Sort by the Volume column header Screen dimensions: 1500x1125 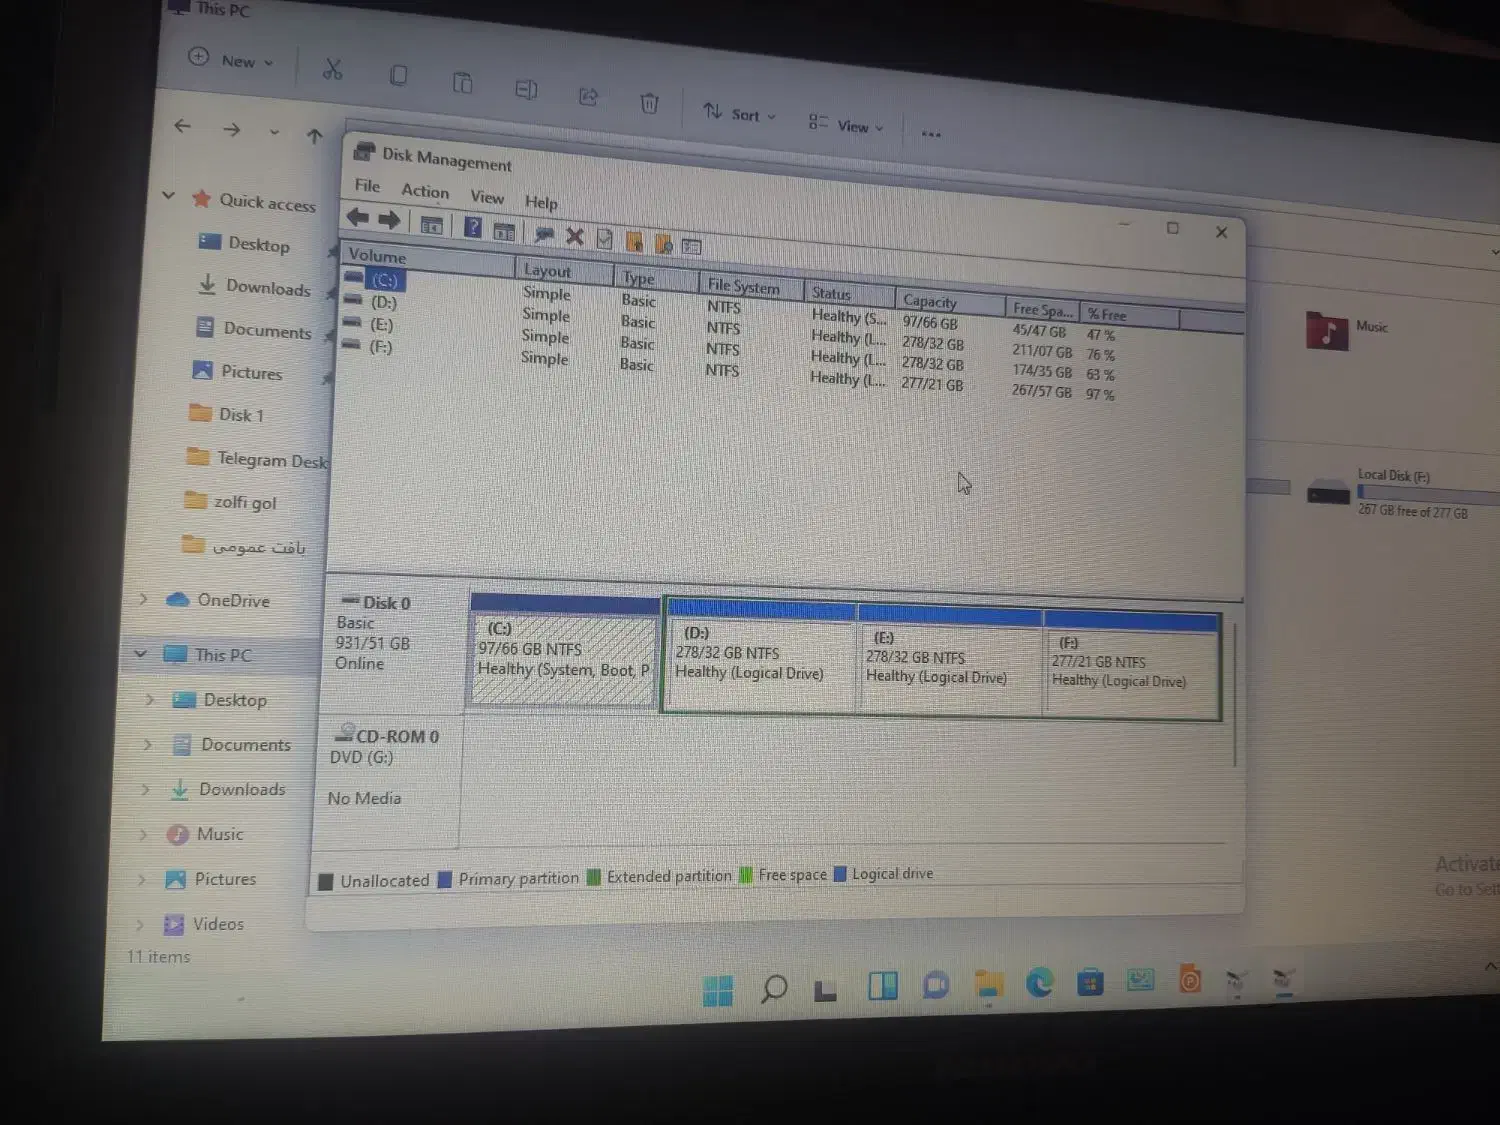[428, 260]
